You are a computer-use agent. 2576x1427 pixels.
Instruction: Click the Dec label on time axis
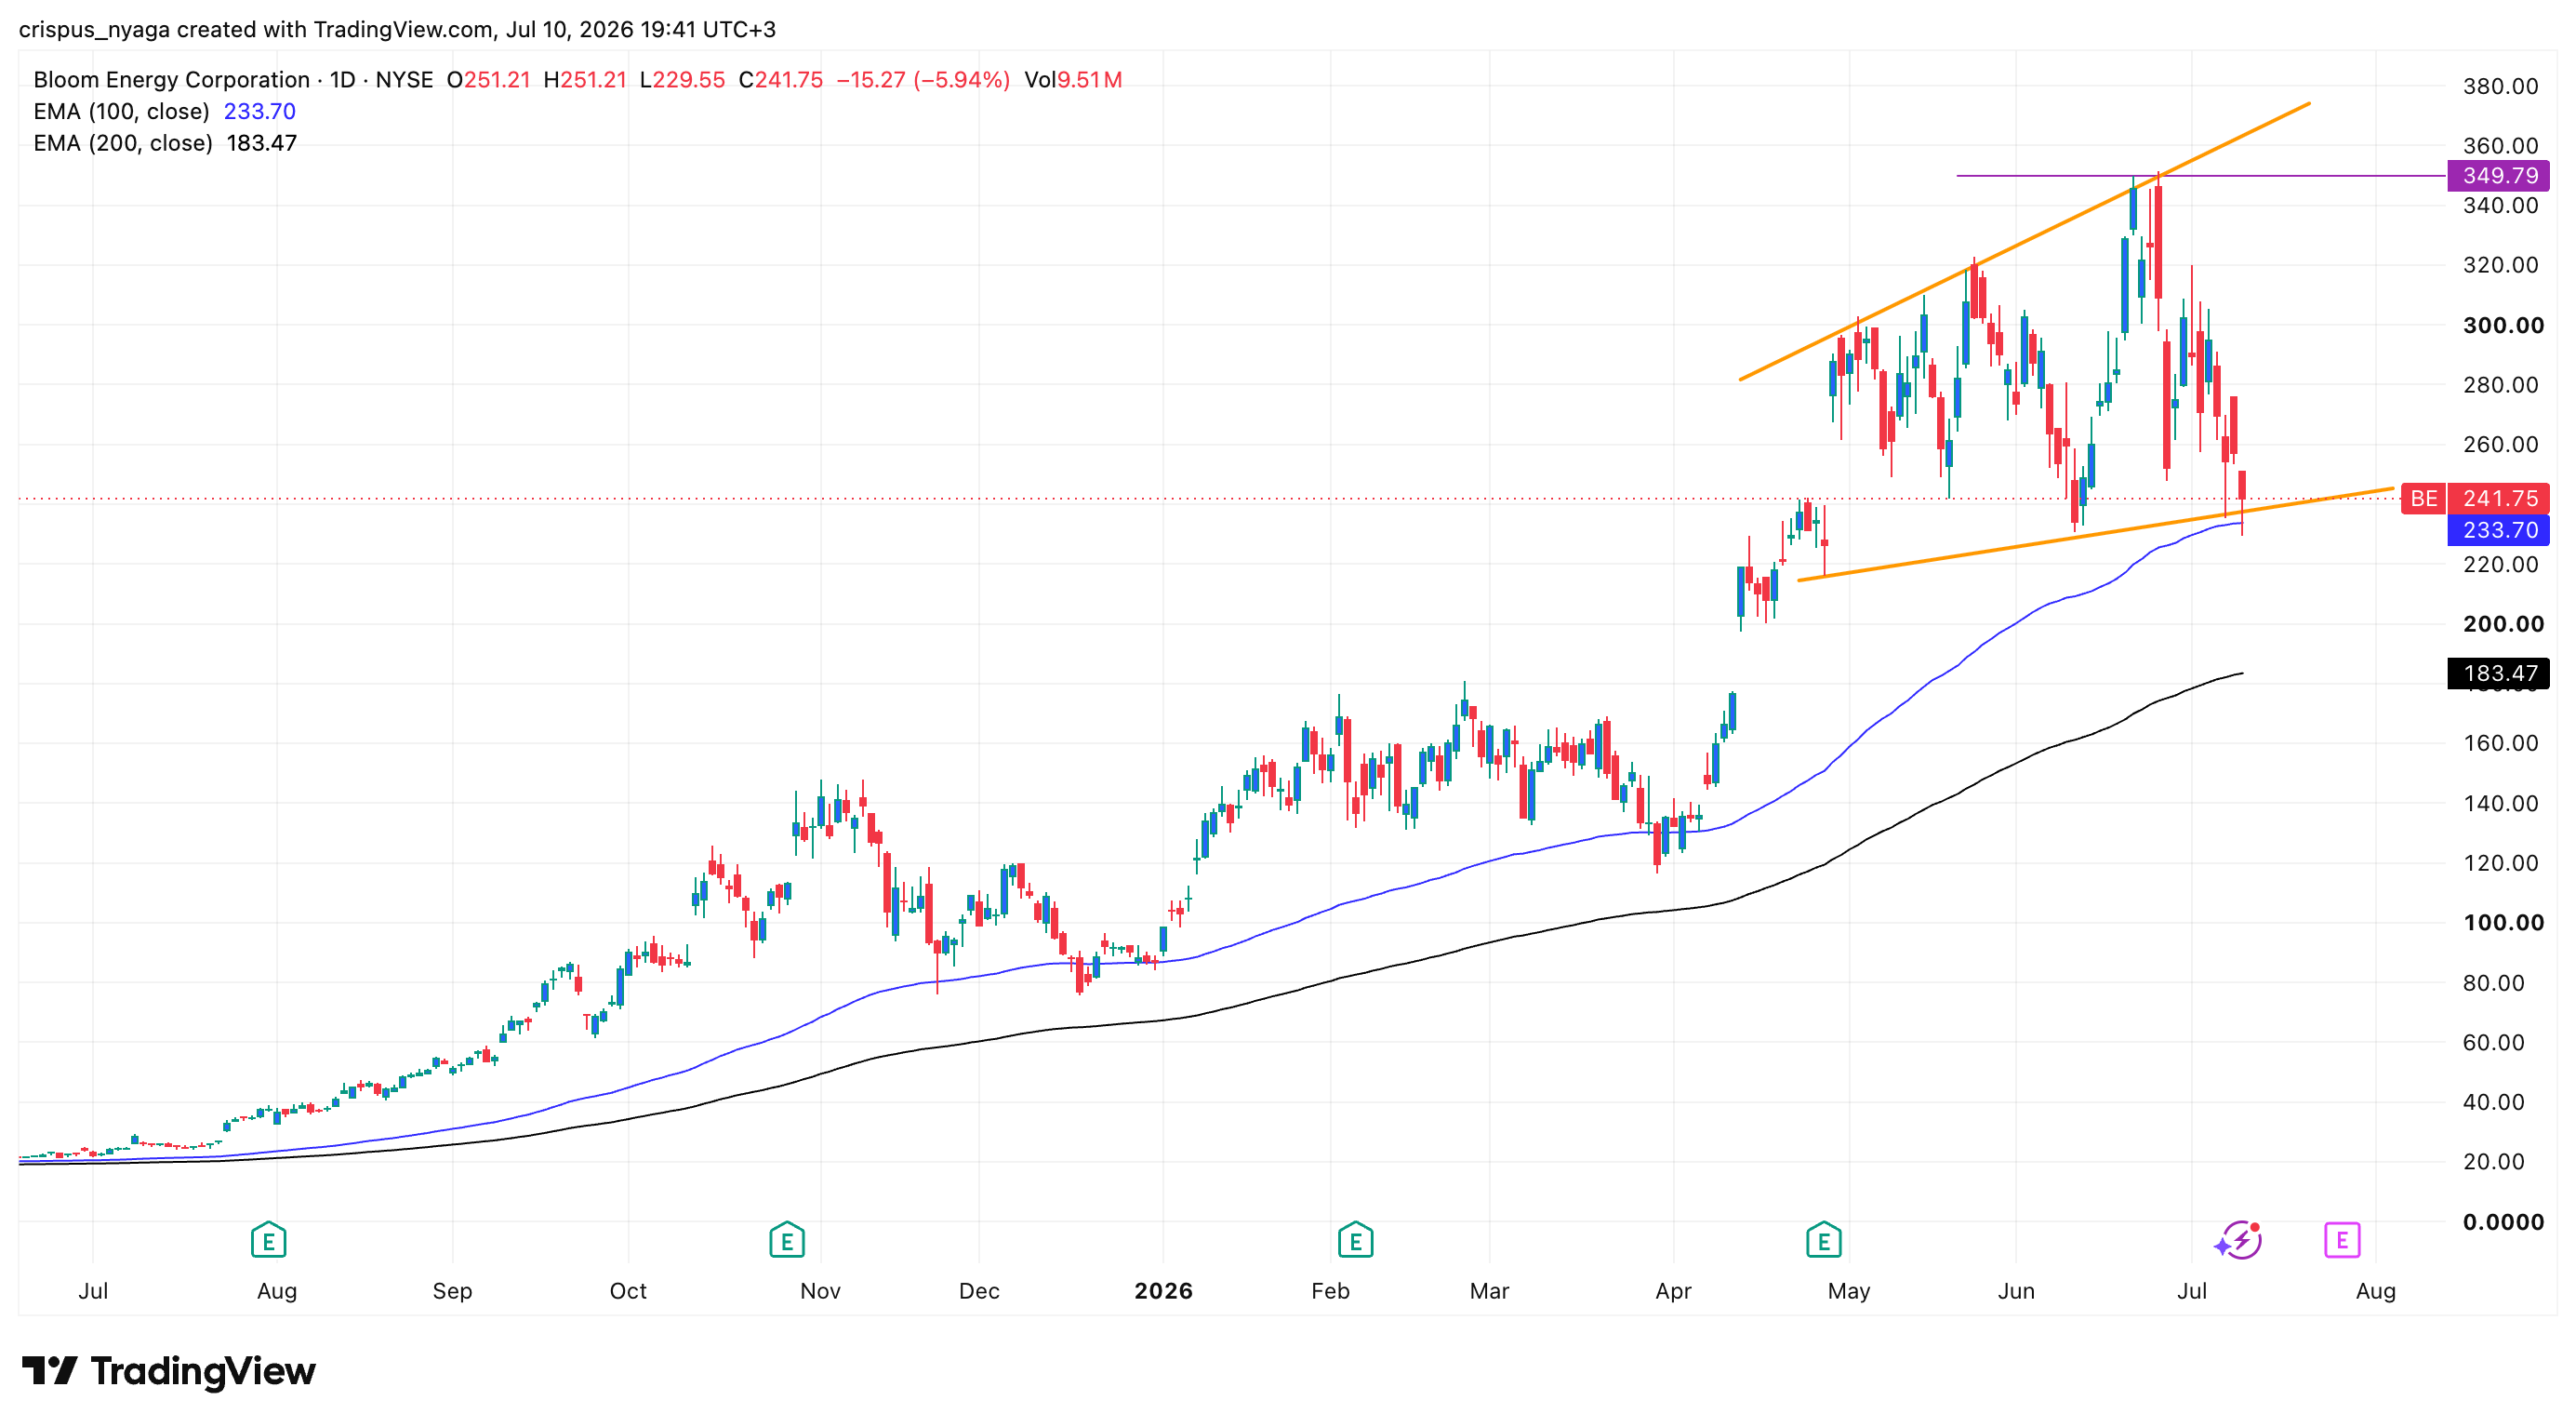pos(979,1290)
